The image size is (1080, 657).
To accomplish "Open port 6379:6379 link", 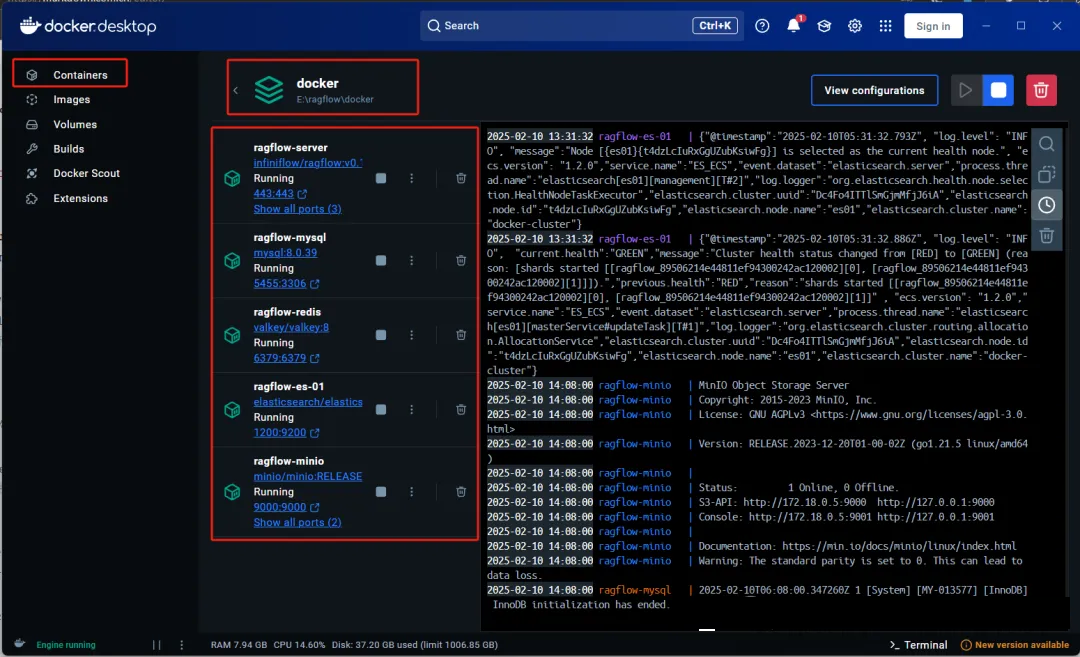I will point(286,357).
